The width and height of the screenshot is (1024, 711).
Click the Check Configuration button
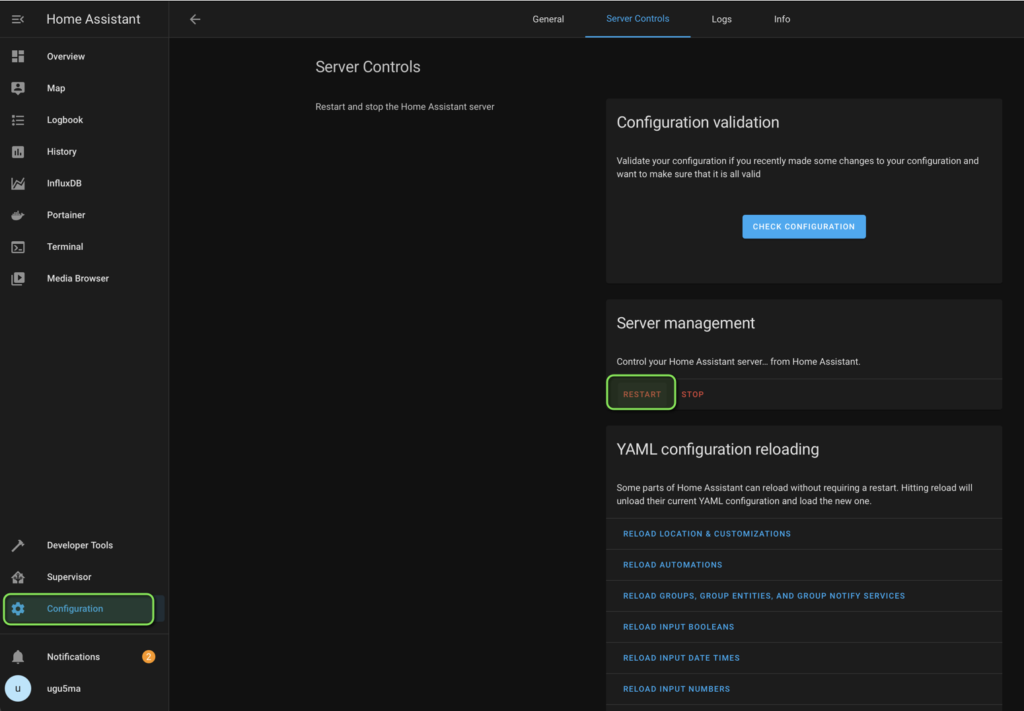(x=803, y=227)
